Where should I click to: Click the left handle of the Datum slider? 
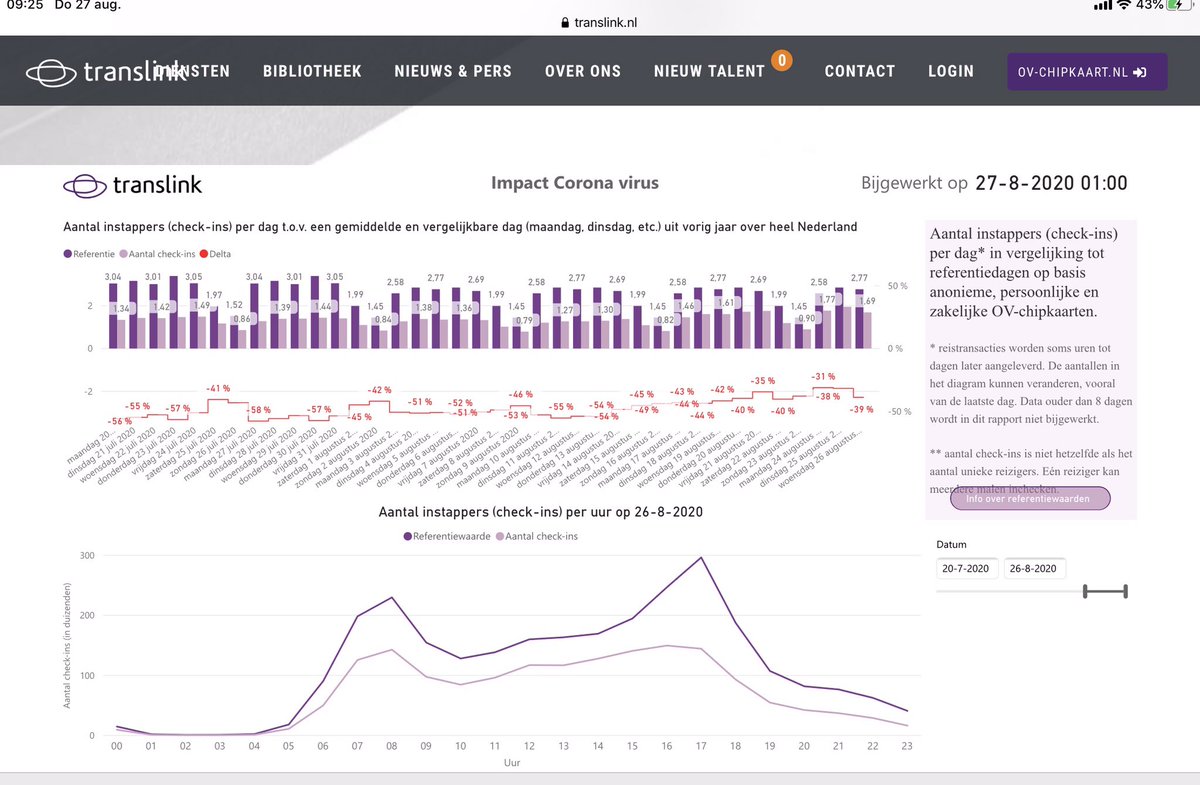coord(1086,592)
